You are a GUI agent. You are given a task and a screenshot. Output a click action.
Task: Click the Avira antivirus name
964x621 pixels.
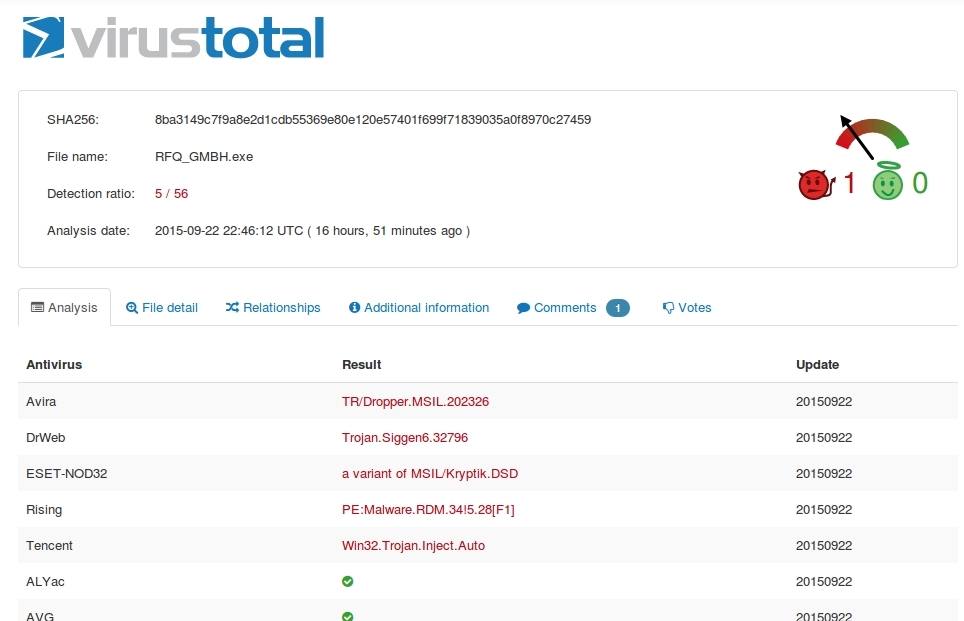pyautogui.click(x=41, y=401)
